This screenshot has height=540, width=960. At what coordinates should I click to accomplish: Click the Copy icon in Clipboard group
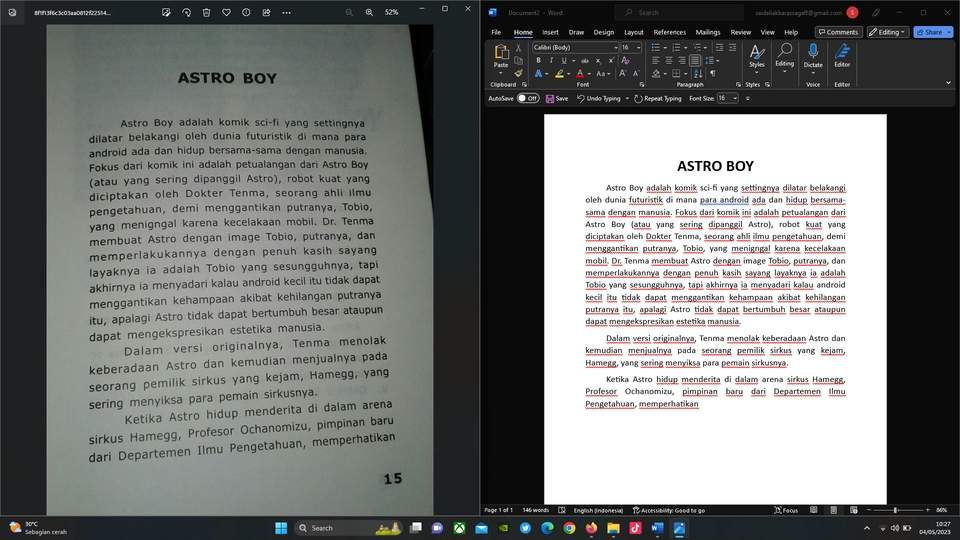point(519,60)
